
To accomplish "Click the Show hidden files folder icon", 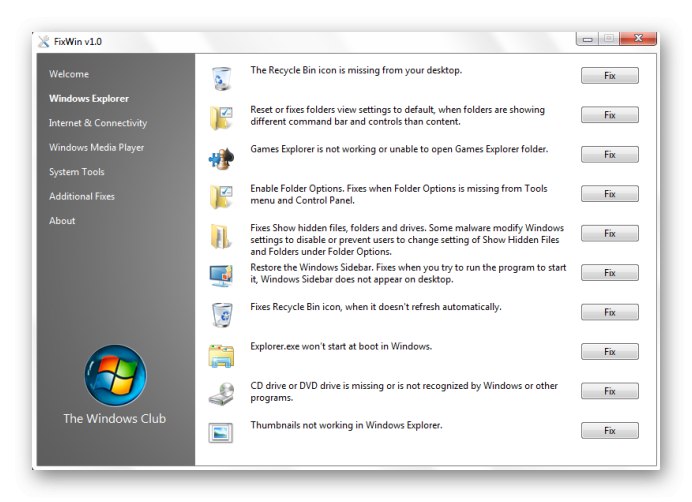I will click(221, 237).
